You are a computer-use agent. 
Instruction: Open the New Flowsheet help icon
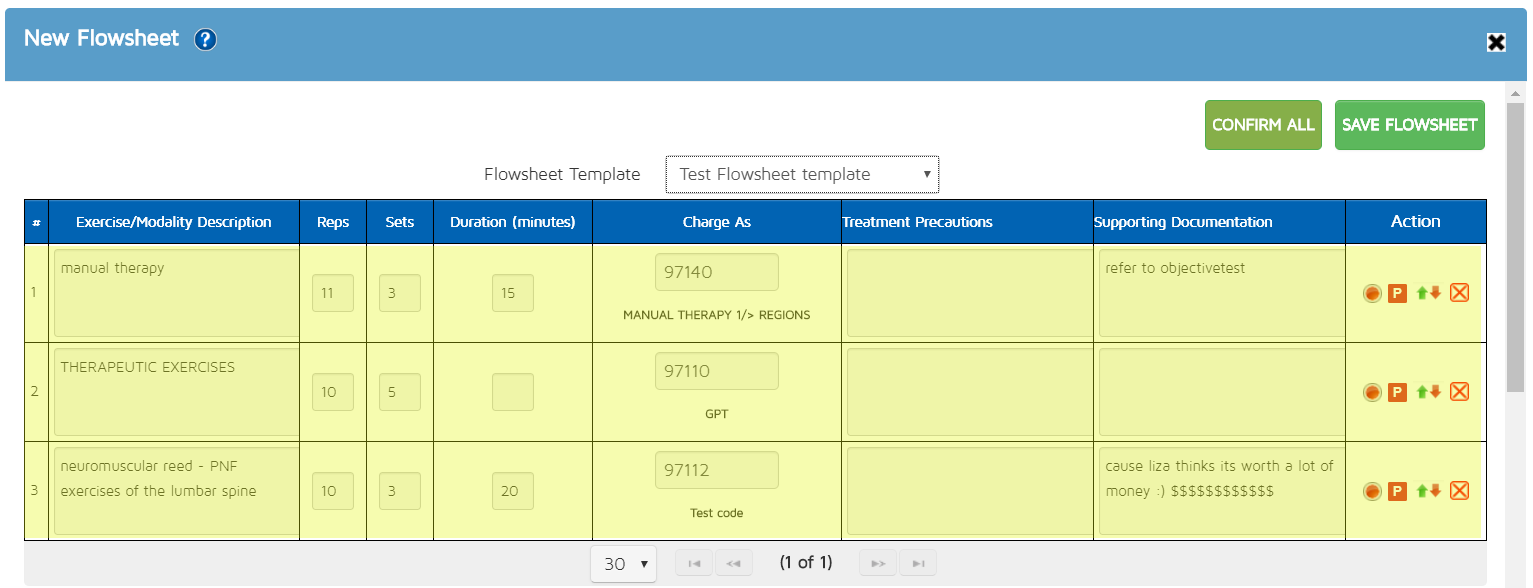click(206, 40)
